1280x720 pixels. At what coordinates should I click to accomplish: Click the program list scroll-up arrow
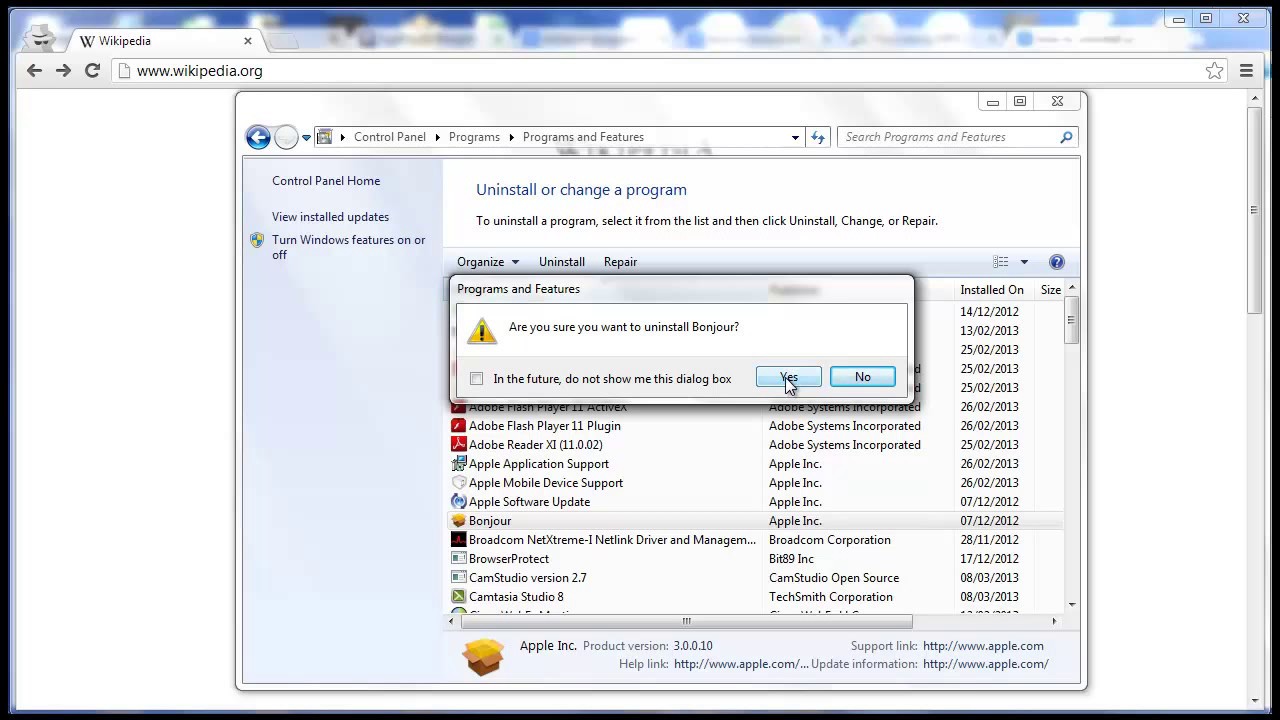pyautogui.click(x=1072, y=289)
